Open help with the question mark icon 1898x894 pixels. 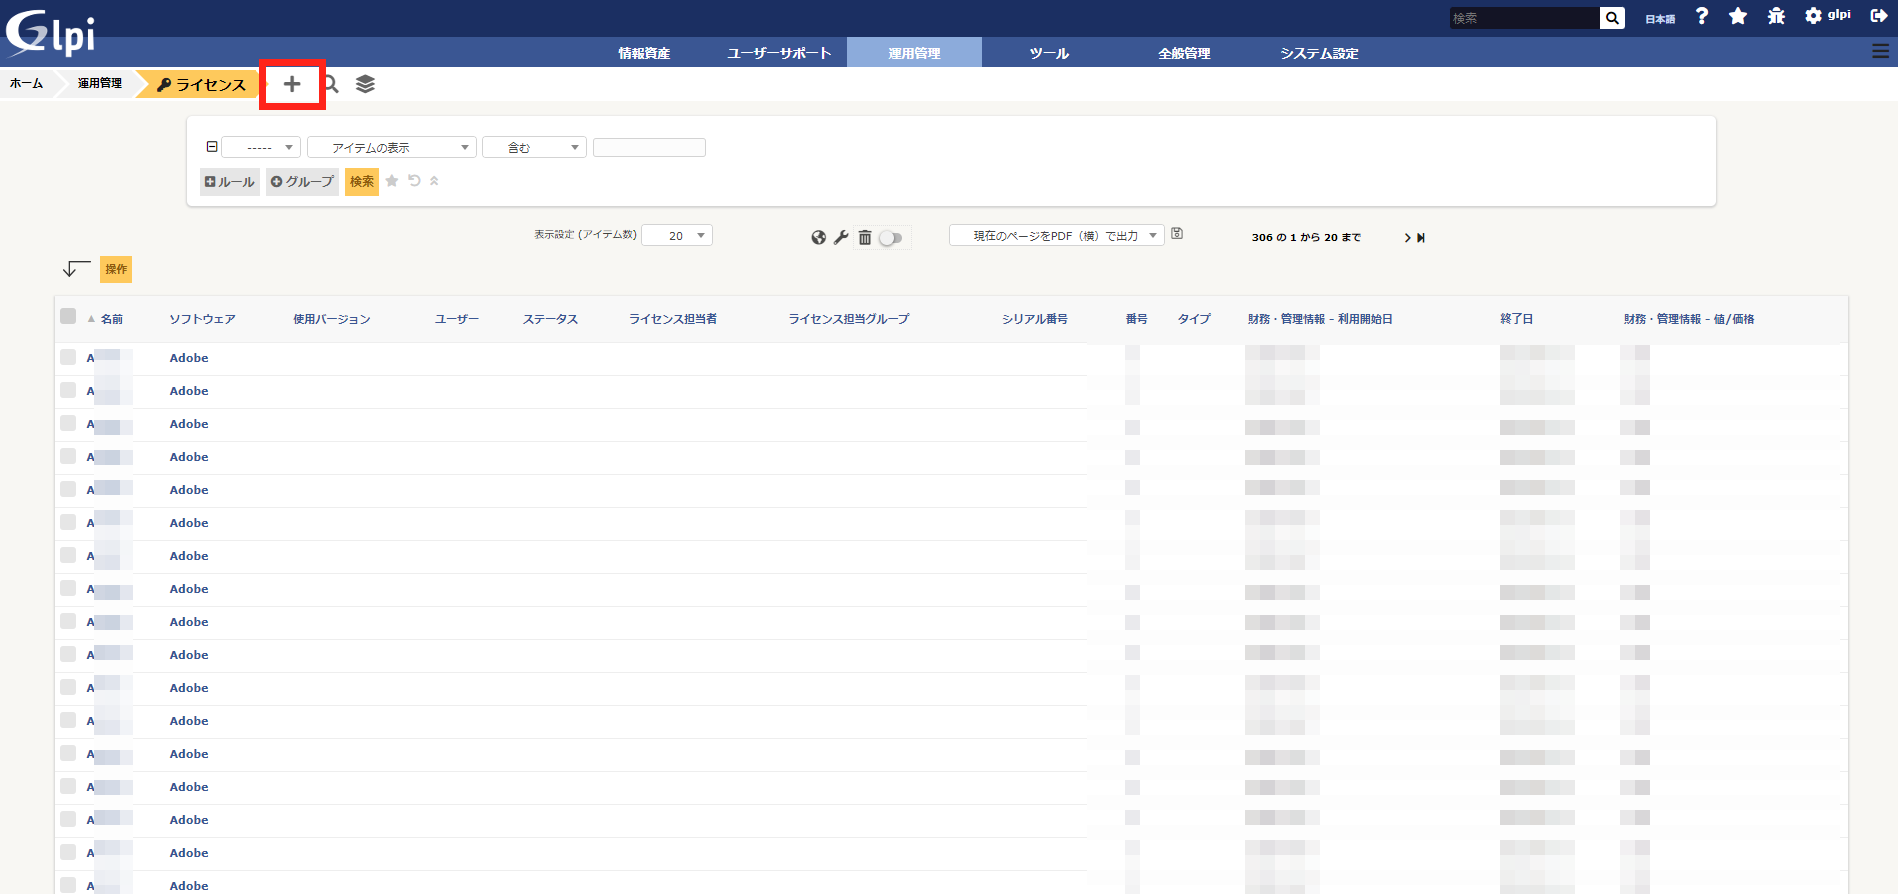(x=1702, y=16)
